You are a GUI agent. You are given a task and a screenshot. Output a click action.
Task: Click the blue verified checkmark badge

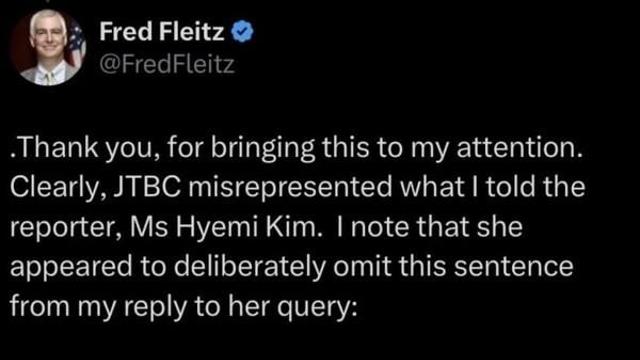[x=242, y=32]
